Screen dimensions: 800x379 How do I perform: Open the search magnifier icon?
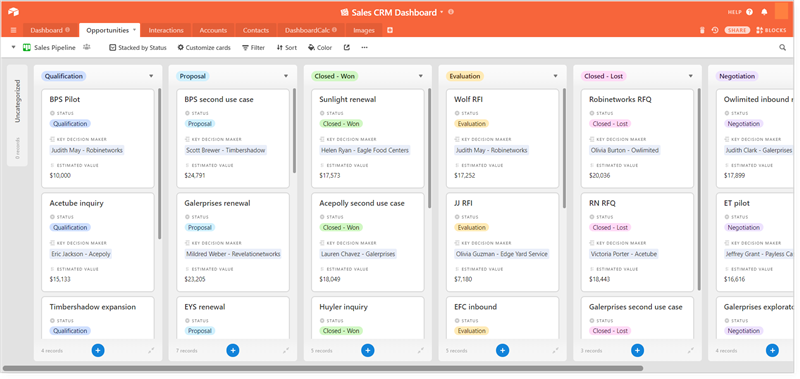(783, 47)
